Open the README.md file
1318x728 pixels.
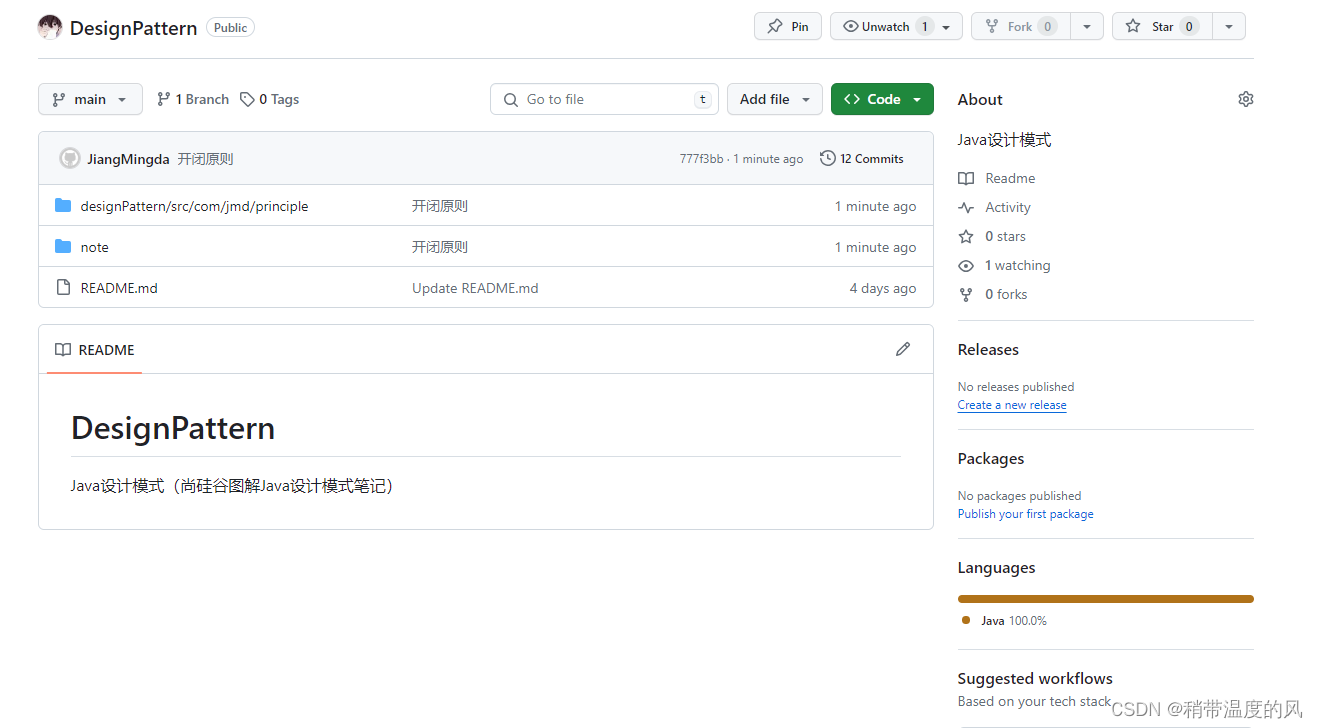coord(119,288)
